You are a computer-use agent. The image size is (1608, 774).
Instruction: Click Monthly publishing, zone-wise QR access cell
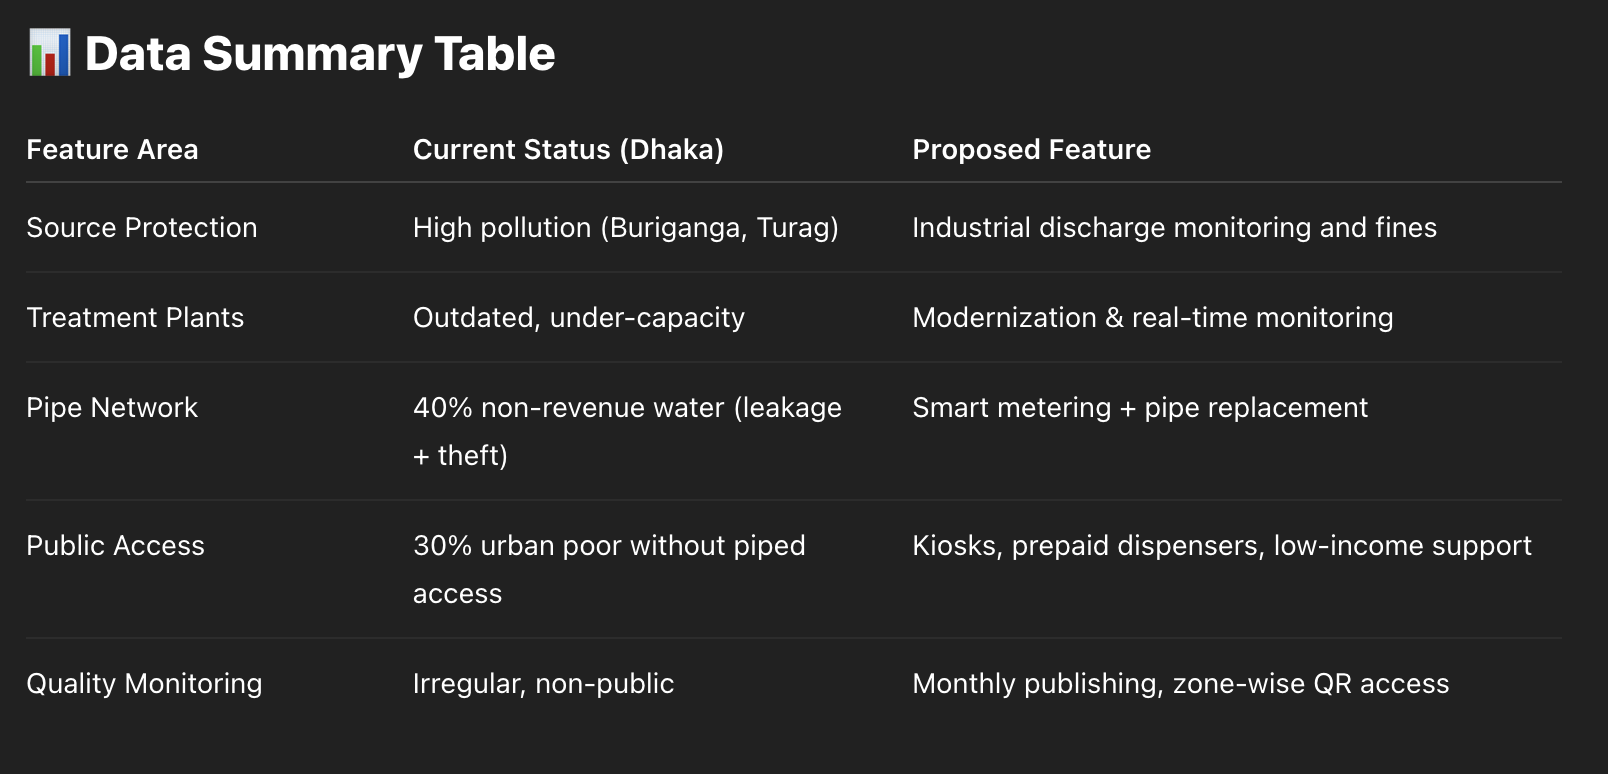pos(1180,684)
